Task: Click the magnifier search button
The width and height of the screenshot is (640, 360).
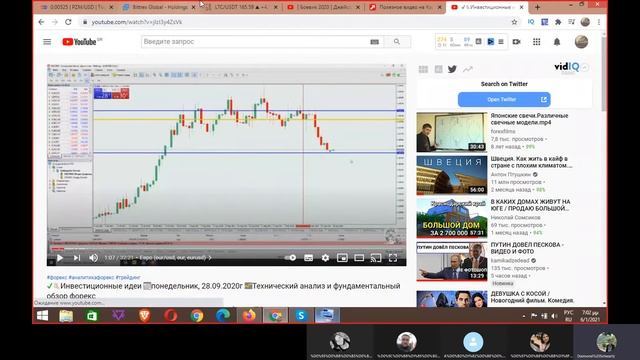Action: [x=397, y=42]
